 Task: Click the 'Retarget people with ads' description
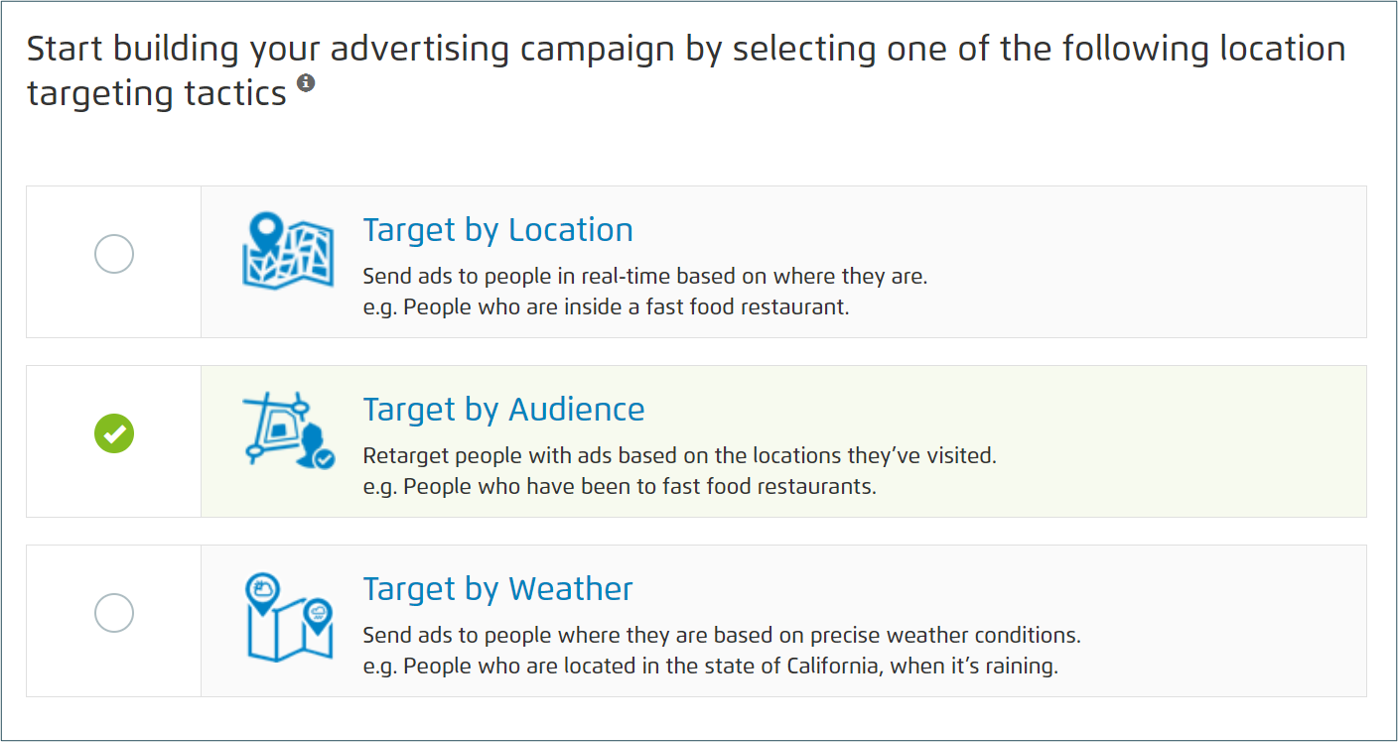coord(680,456)
